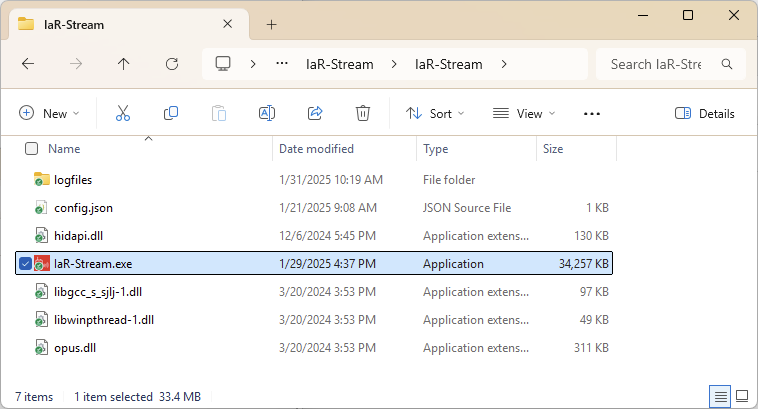The image size is (758, 409).
Task: Add a new tab with plus button
Action: (x=271, y=25)
